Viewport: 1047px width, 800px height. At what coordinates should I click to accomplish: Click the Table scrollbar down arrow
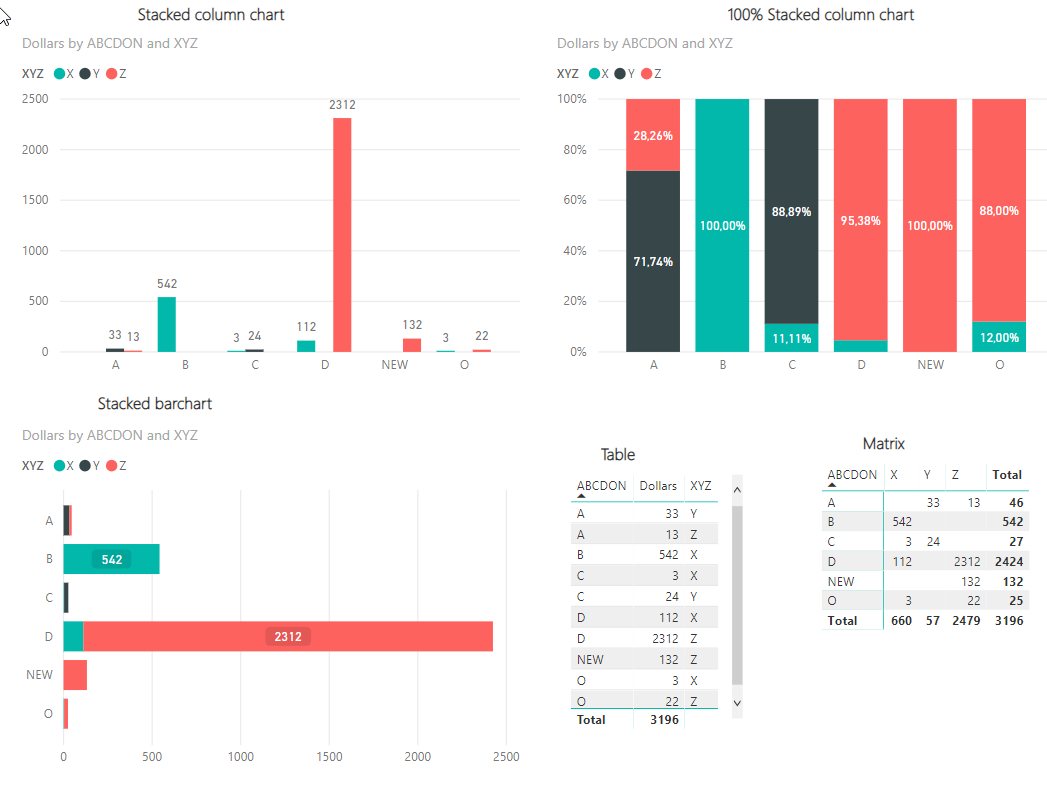[x=737, y=703]
